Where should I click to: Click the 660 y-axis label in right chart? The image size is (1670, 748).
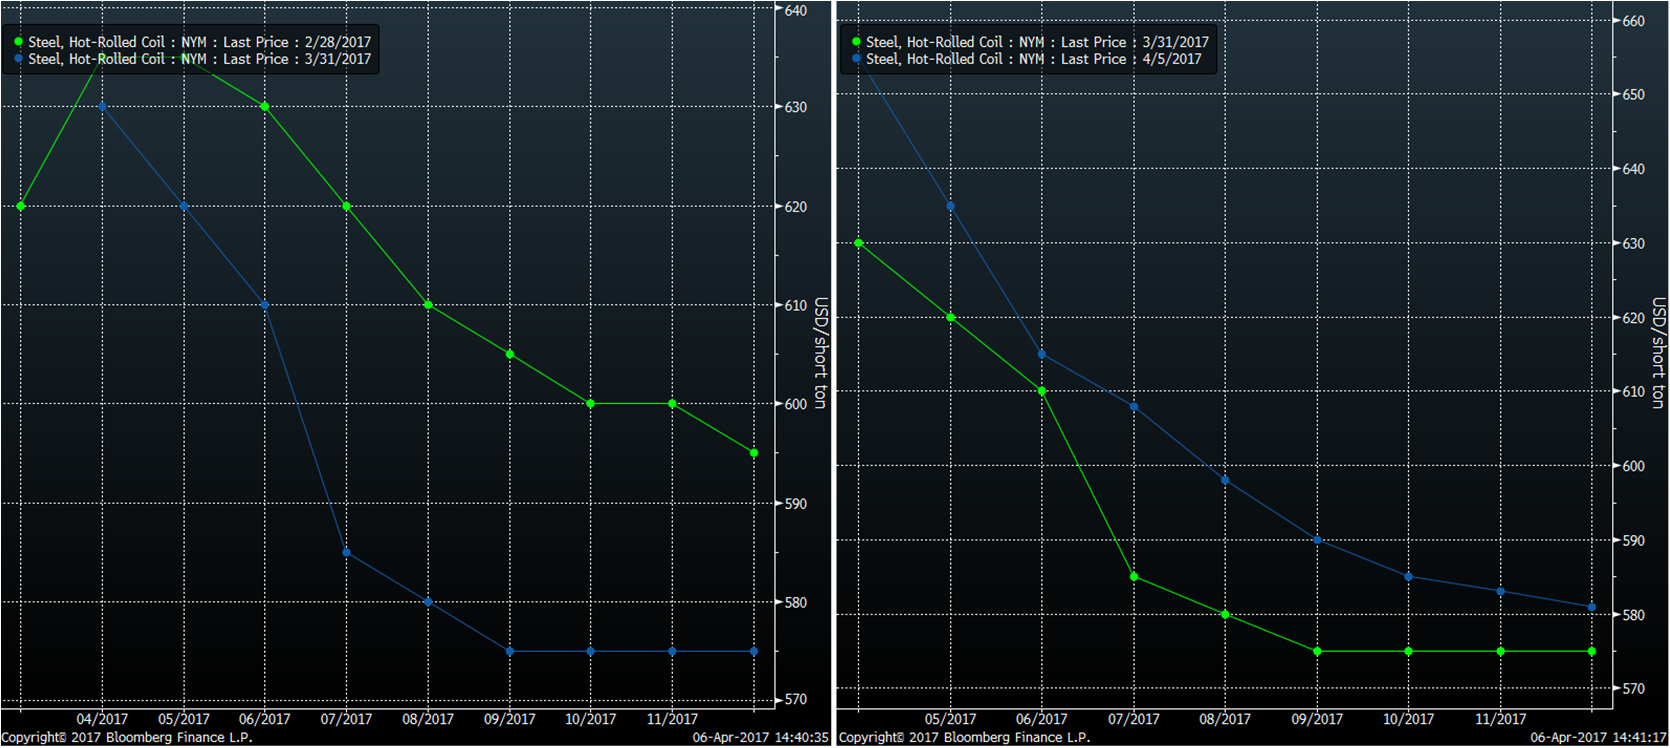(x=1633, y=21)
